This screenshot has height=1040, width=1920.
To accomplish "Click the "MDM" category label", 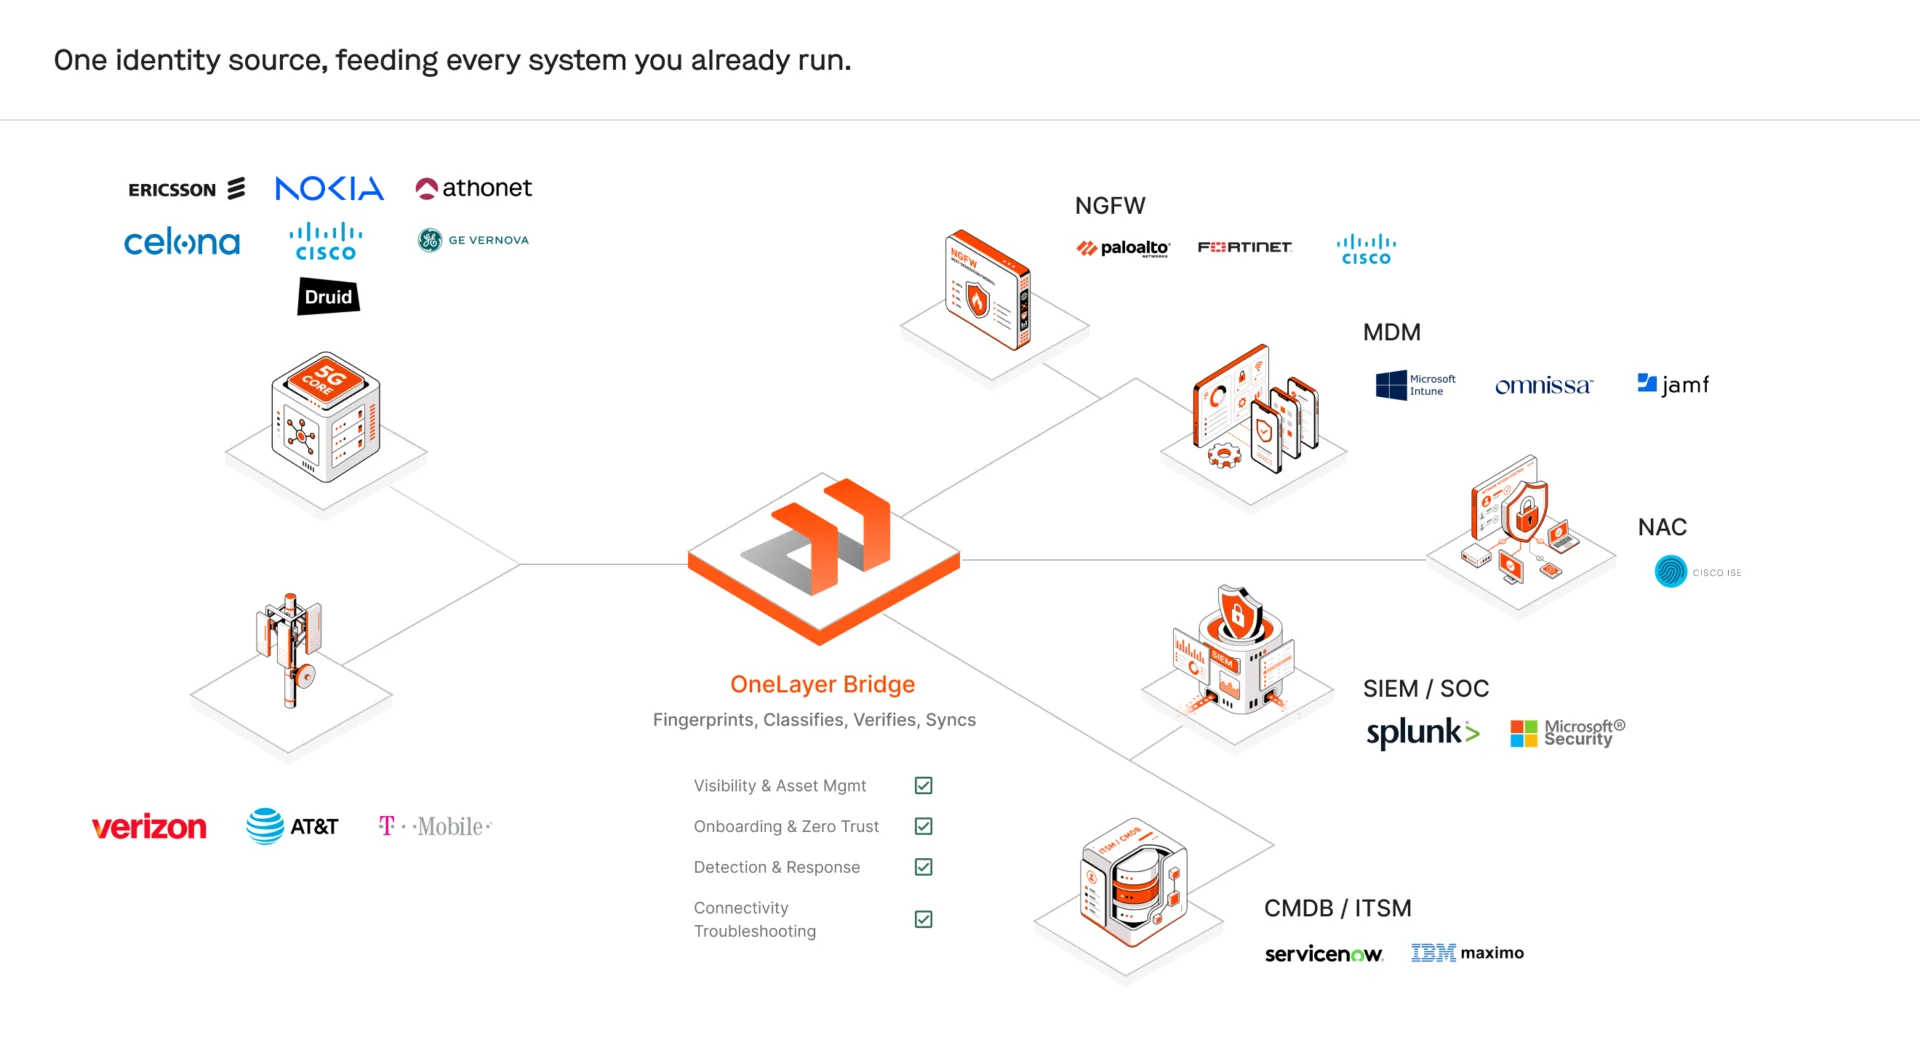I will (1392, 333).
